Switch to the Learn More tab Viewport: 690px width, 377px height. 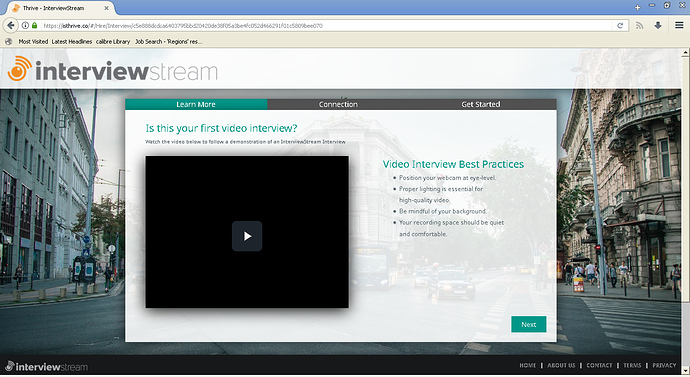tap(196, 104)
